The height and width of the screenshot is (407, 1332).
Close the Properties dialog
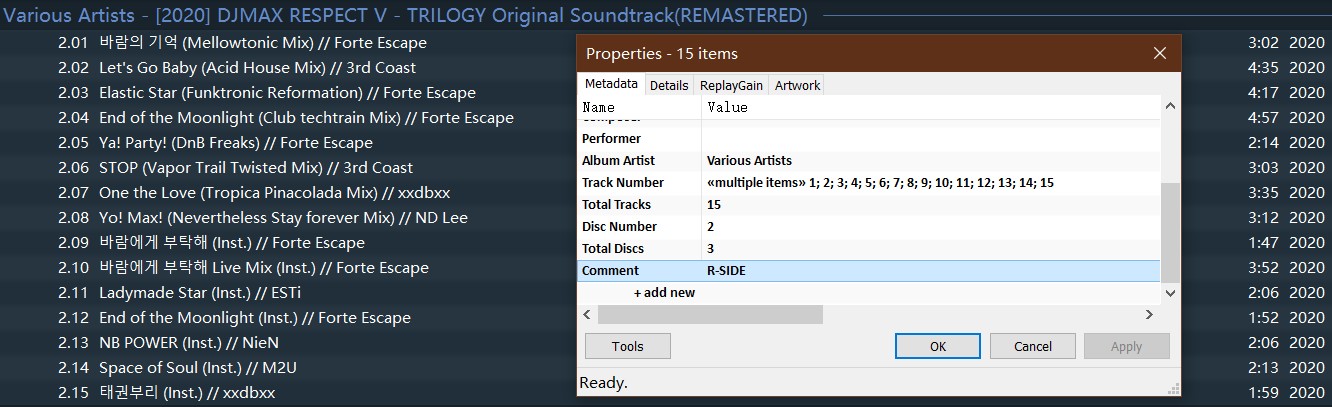point(1160,53)
